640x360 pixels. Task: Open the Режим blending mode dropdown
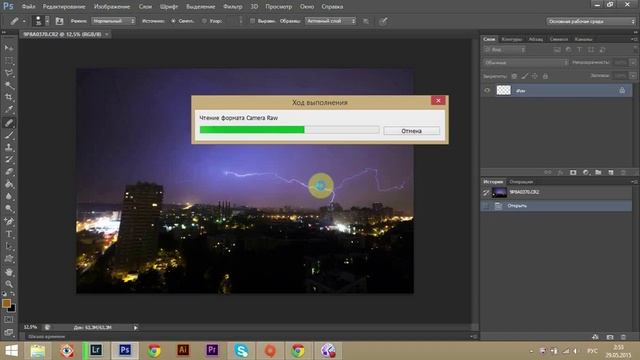tap(113, 21)
